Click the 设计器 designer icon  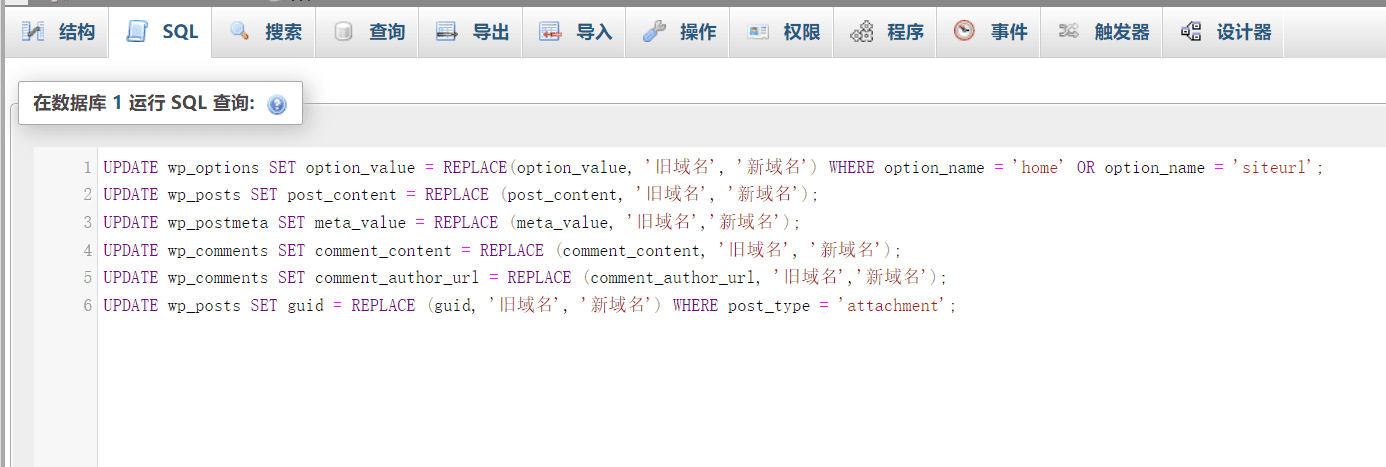click(x=1190, y=32)
